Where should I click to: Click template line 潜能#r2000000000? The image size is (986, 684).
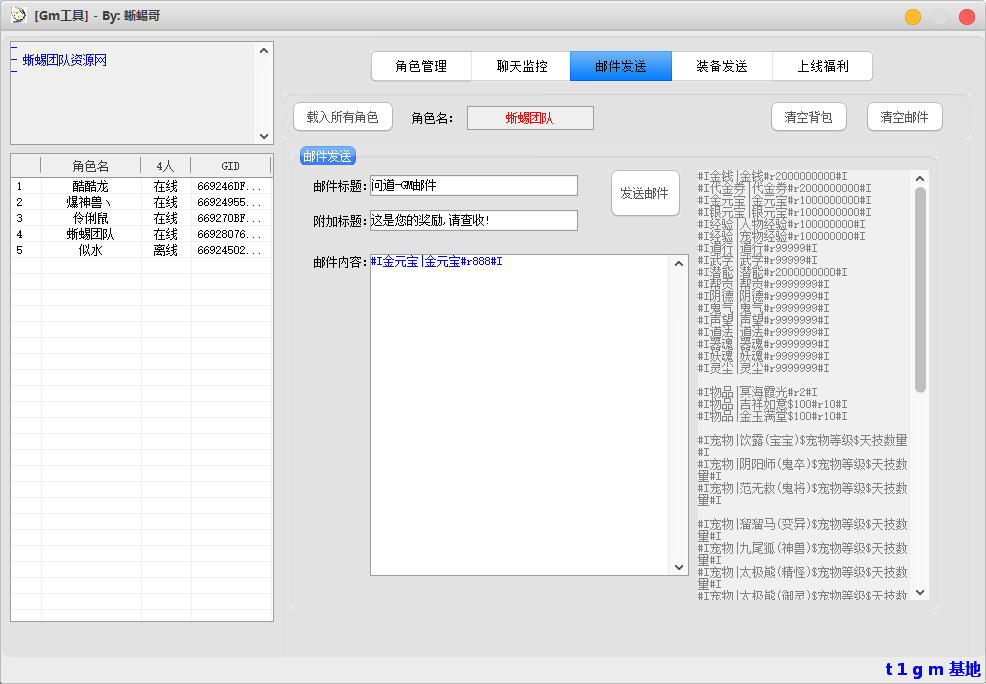click(772, 272)
